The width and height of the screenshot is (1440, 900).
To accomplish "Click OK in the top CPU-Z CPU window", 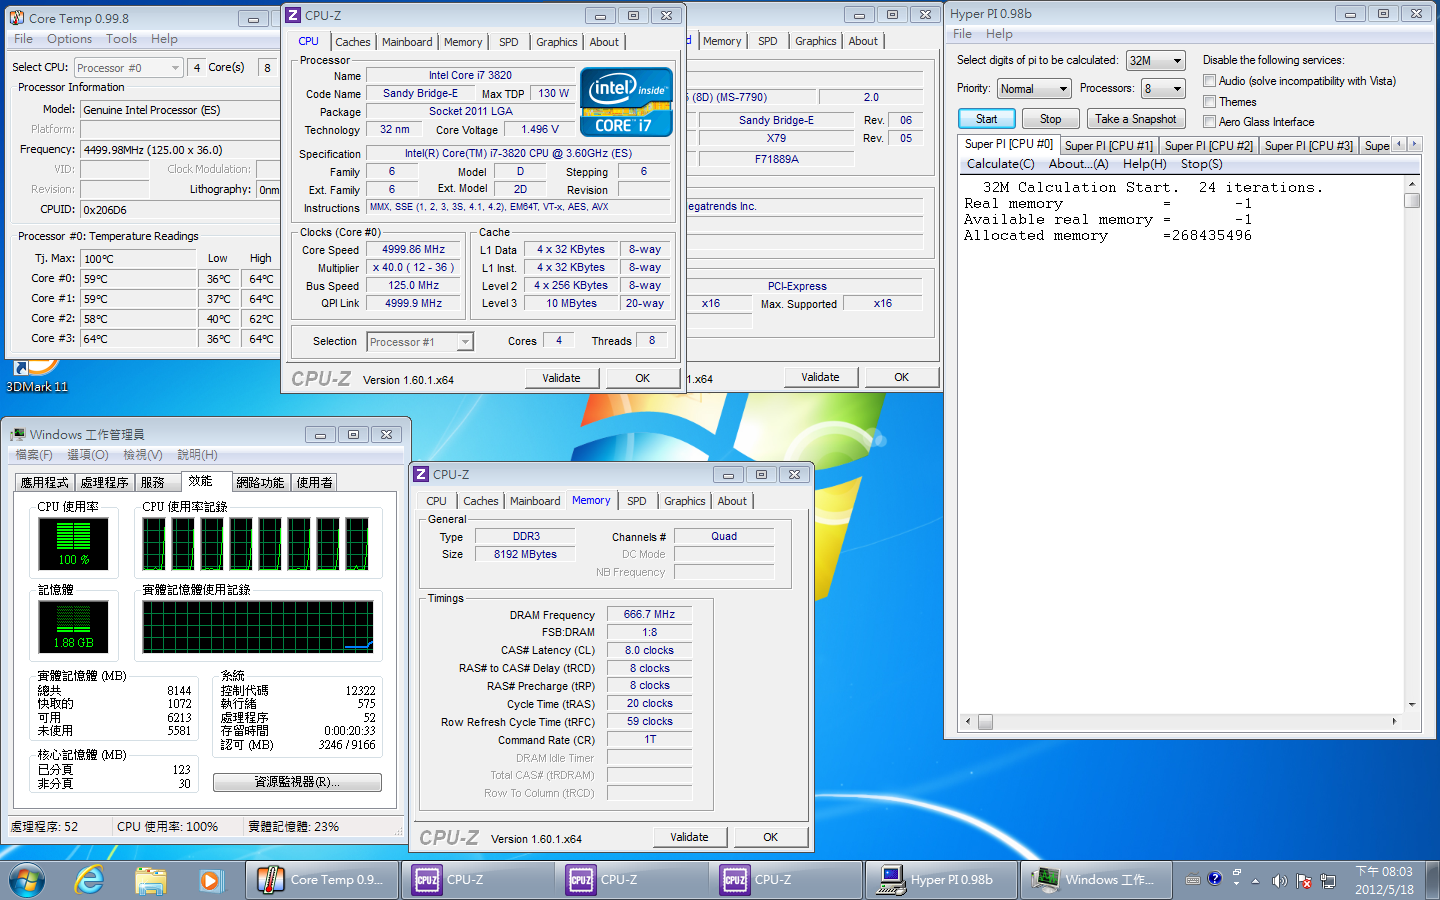I will click(643, 378).
